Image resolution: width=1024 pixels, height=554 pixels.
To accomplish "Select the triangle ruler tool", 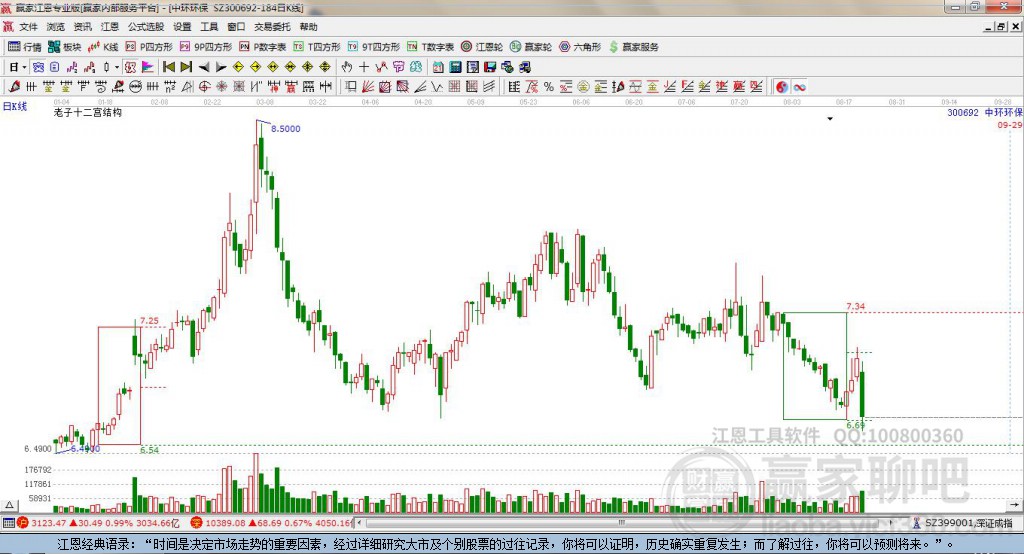I will tap(187, 87).
